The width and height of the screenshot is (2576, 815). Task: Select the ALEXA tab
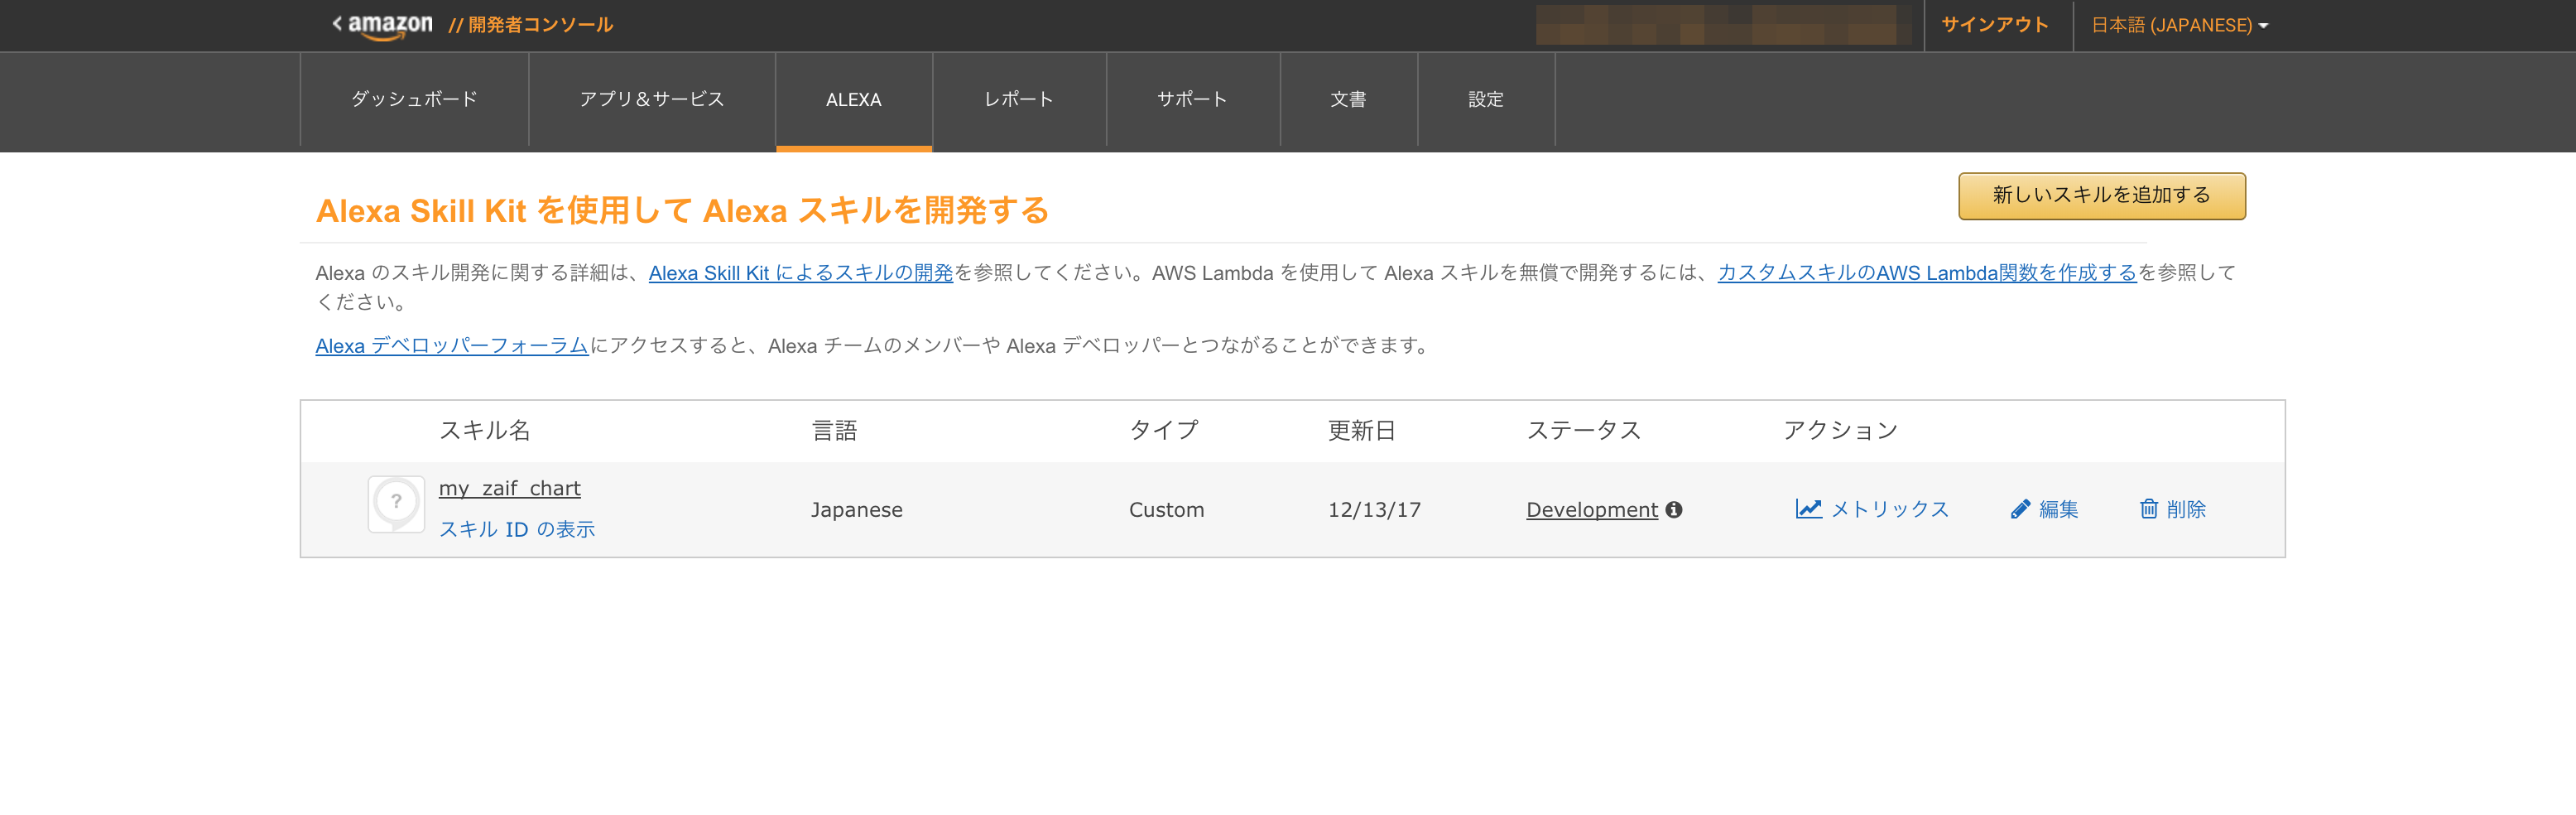[x=854, y=99]
